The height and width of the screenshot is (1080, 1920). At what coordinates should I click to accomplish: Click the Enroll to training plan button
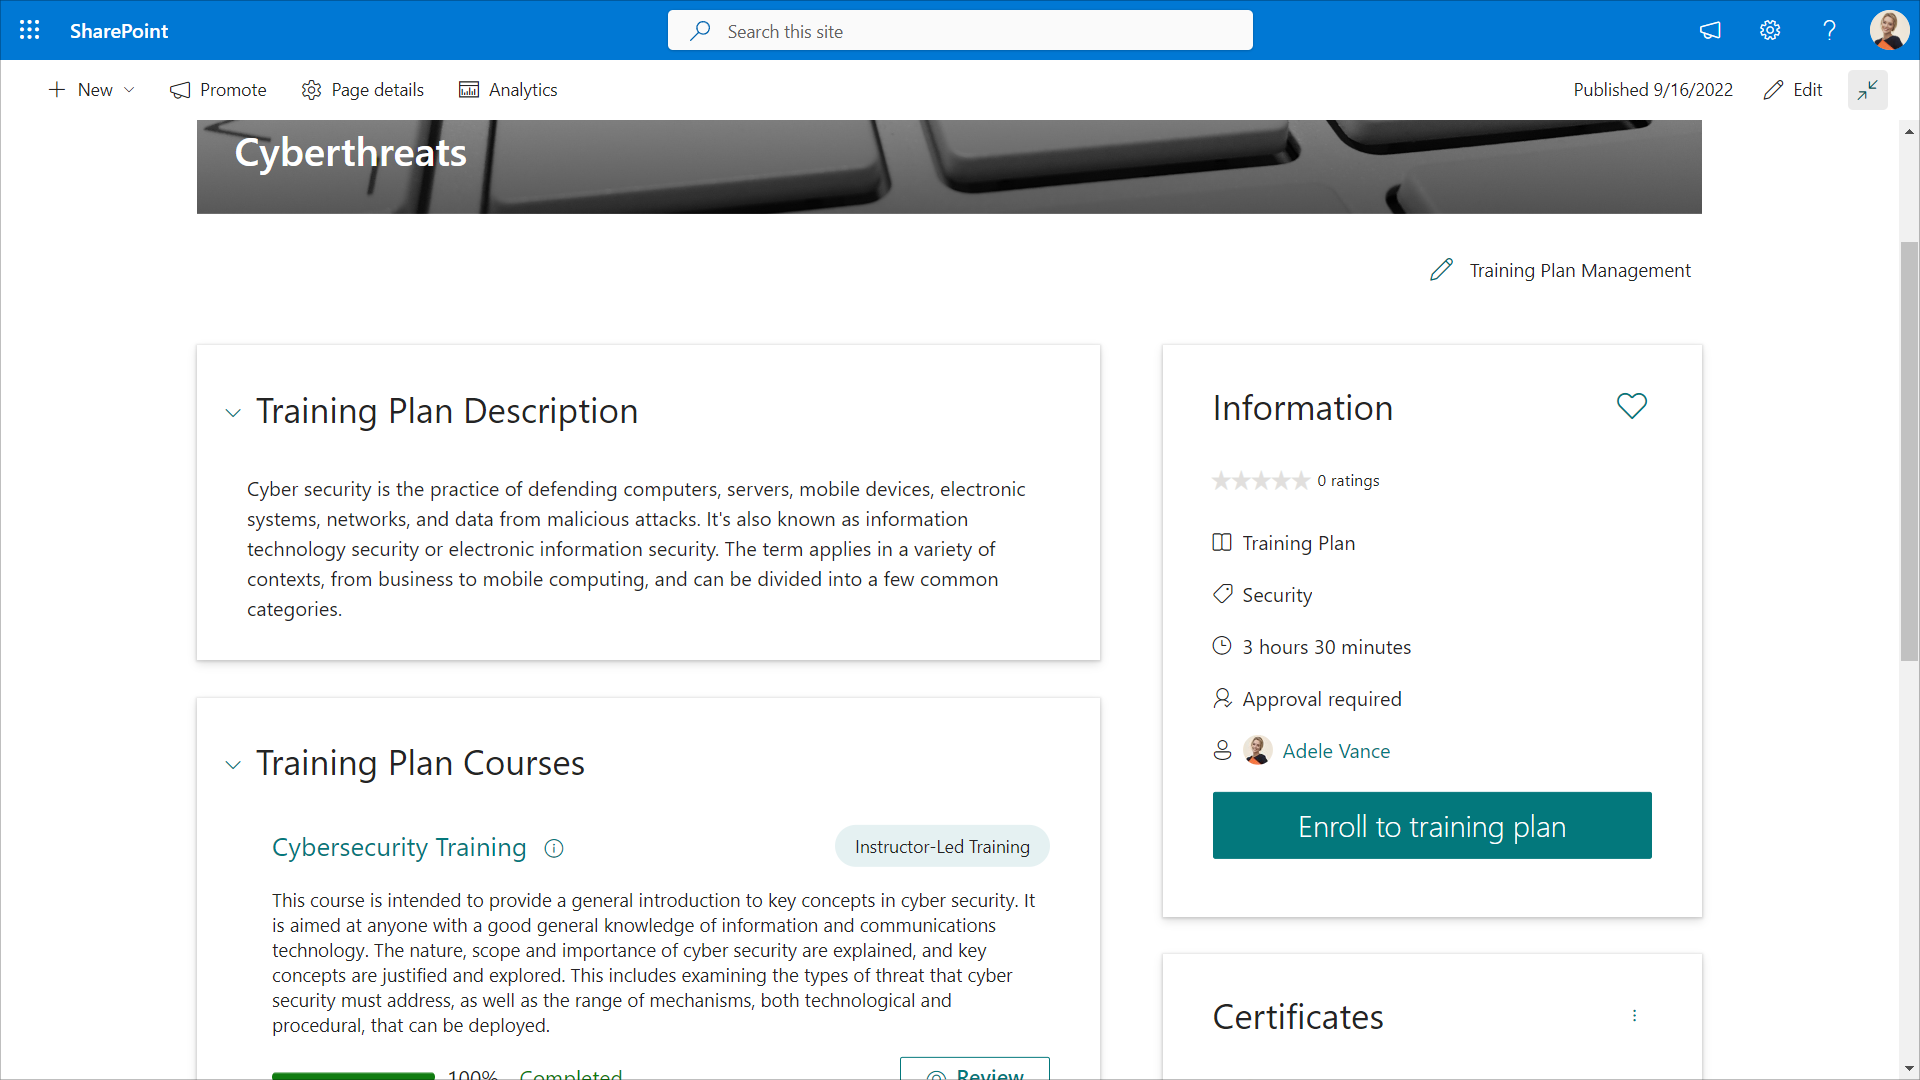1431,826
